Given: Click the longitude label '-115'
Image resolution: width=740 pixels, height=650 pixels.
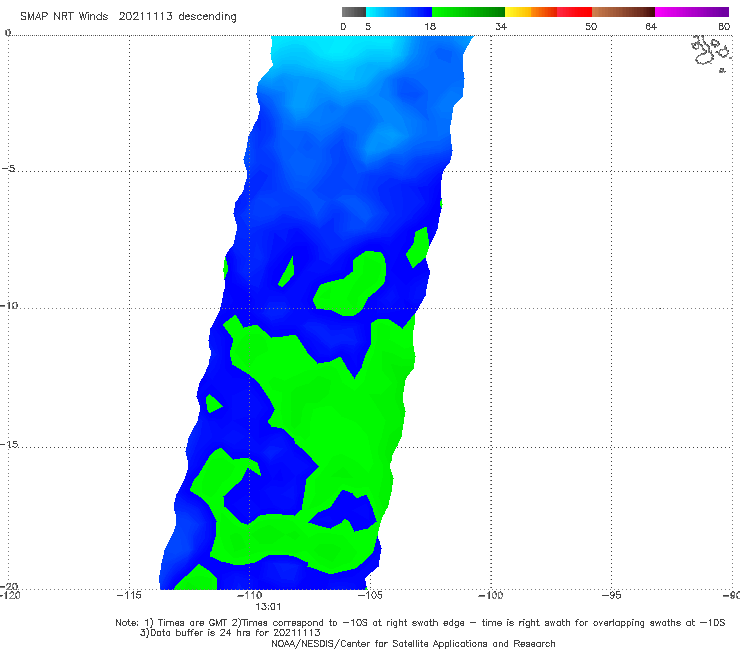Looking at the screenshot, I should click(129, 595).
